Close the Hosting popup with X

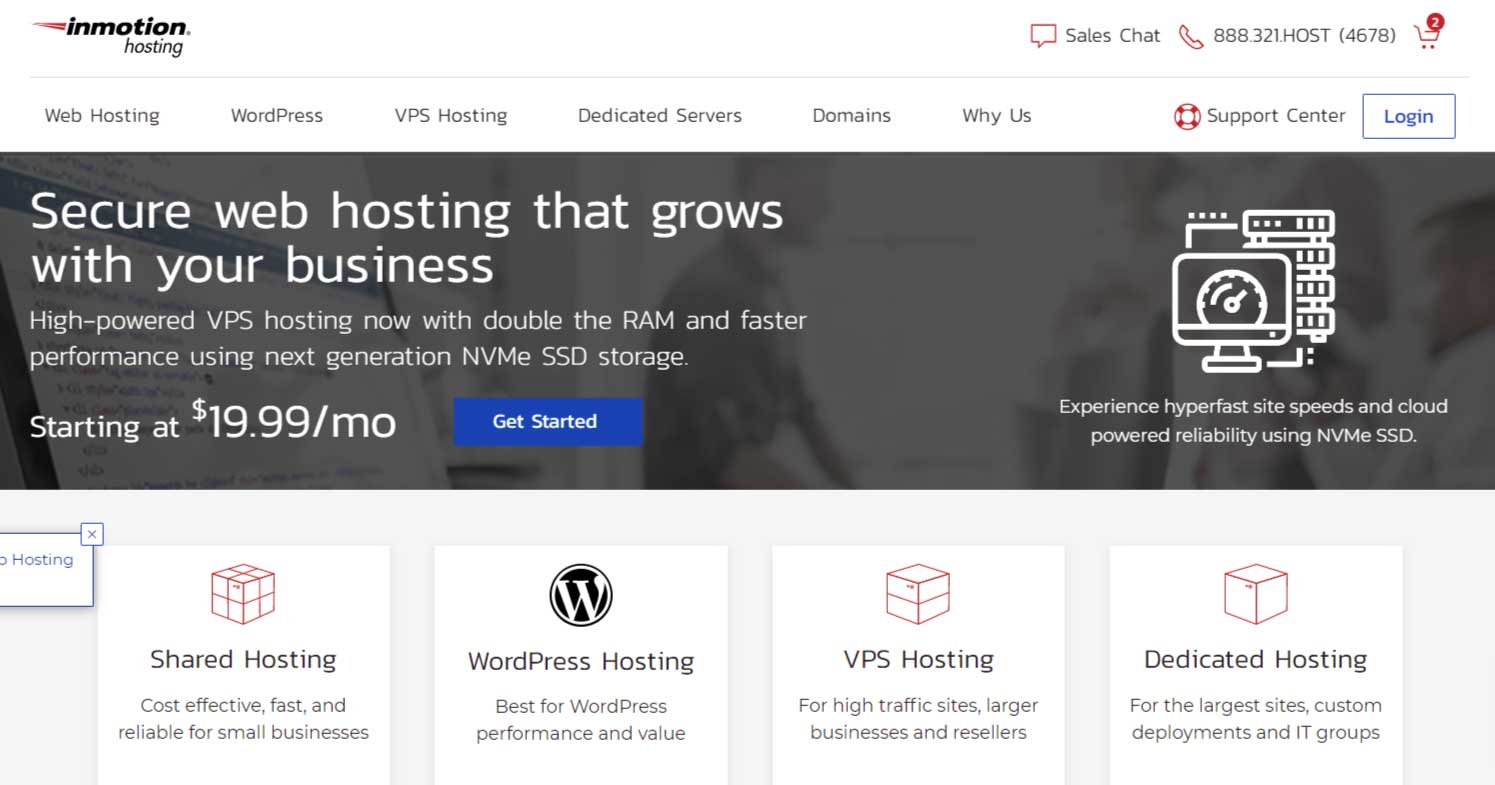(92, 534)
